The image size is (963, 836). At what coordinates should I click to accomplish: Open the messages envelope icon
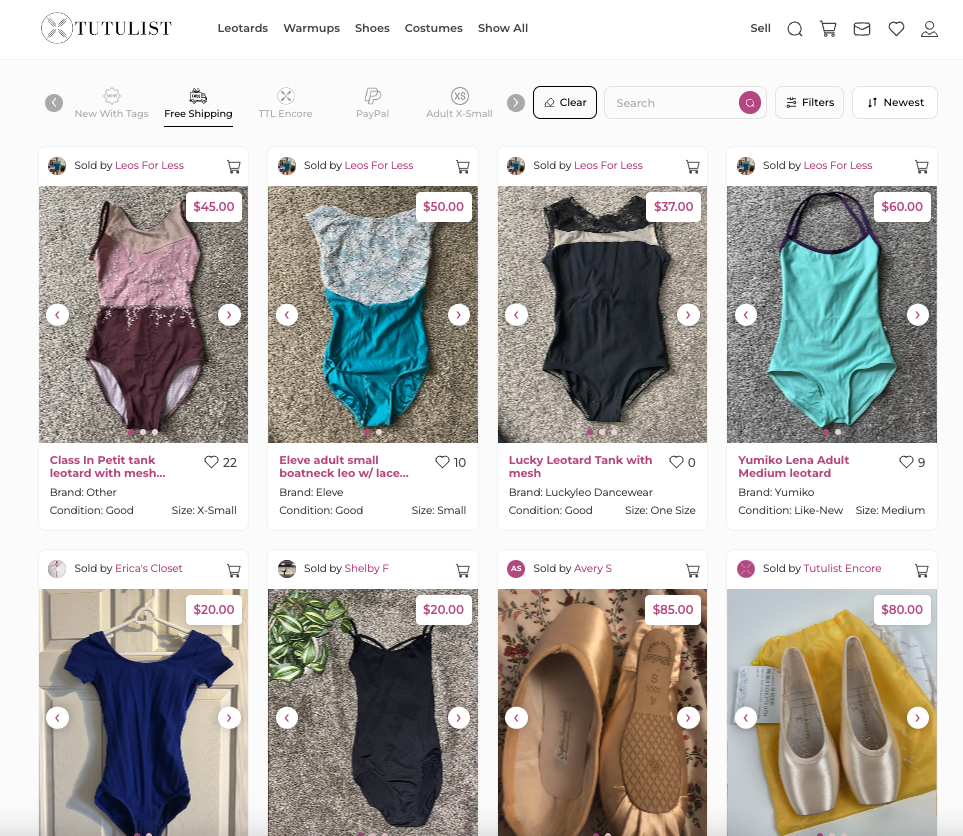862,29
